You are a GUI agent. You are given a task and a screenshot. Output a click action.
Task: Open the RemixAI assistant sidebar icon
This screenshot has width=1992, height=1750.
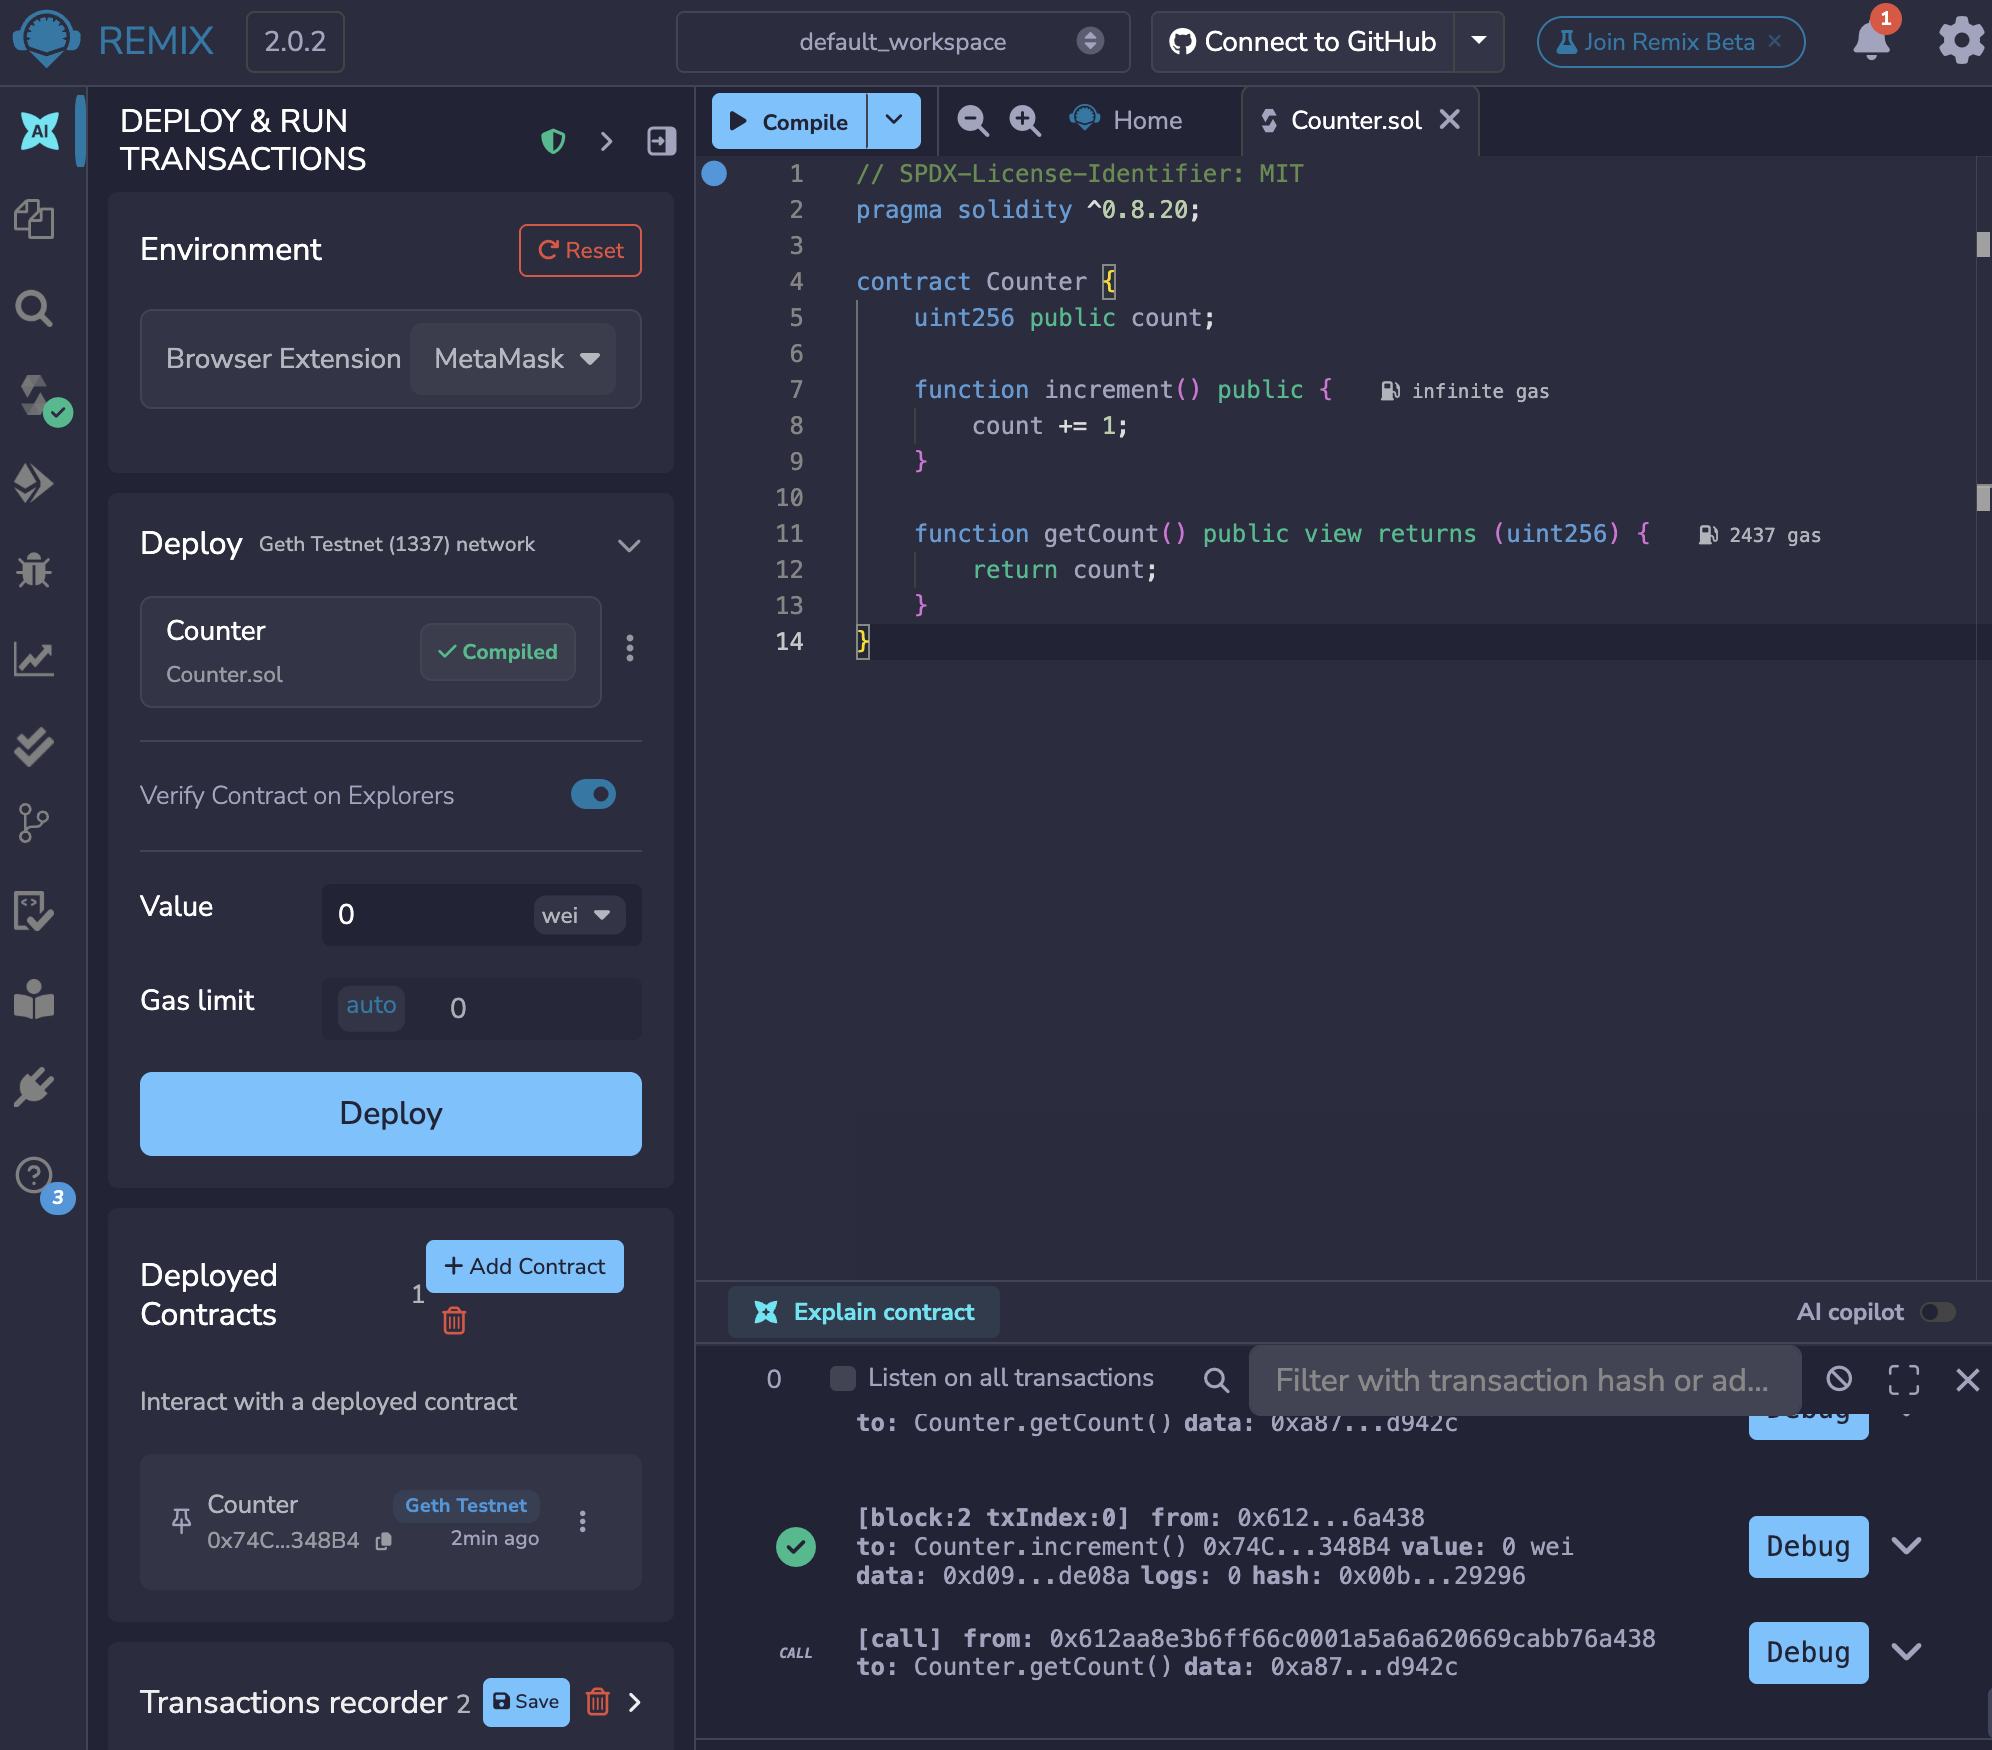pos(40,130)
